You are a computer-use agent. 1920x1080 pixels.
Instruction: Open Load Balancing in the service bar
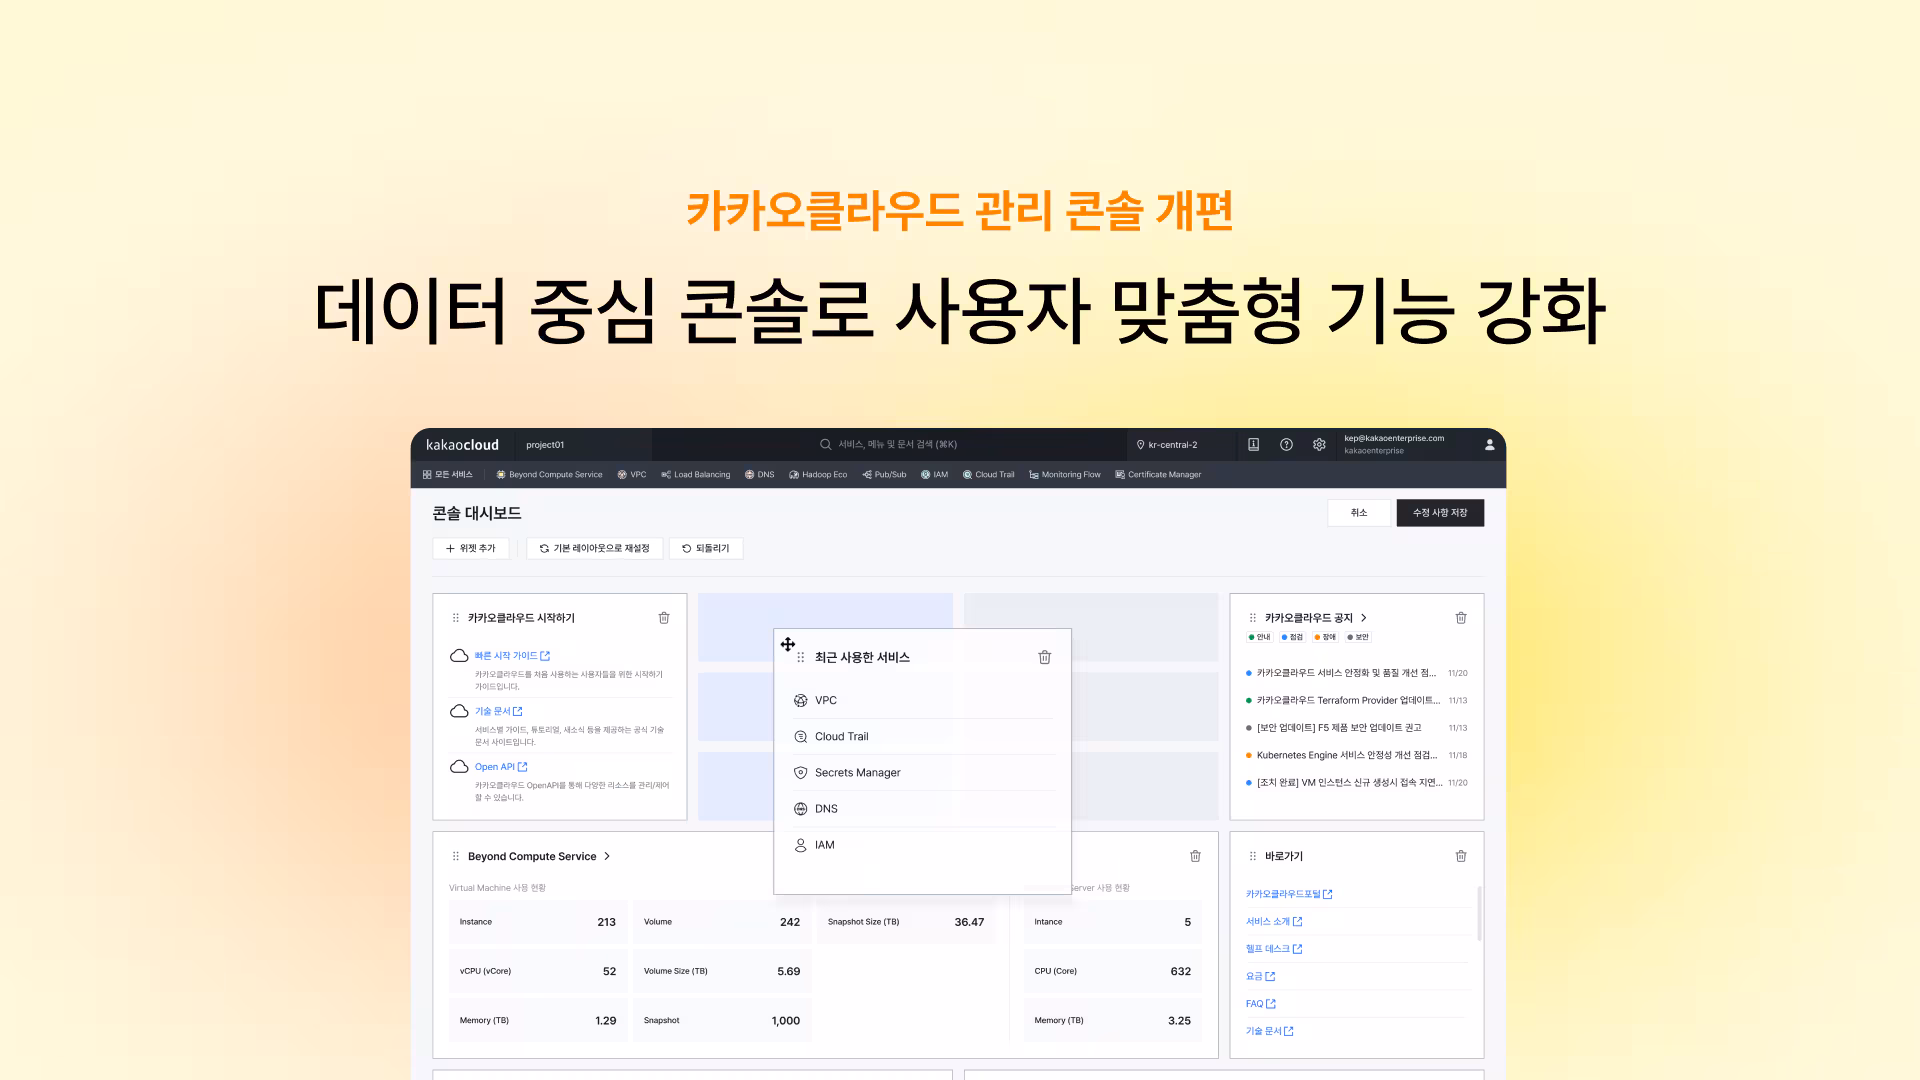[695, 475]
